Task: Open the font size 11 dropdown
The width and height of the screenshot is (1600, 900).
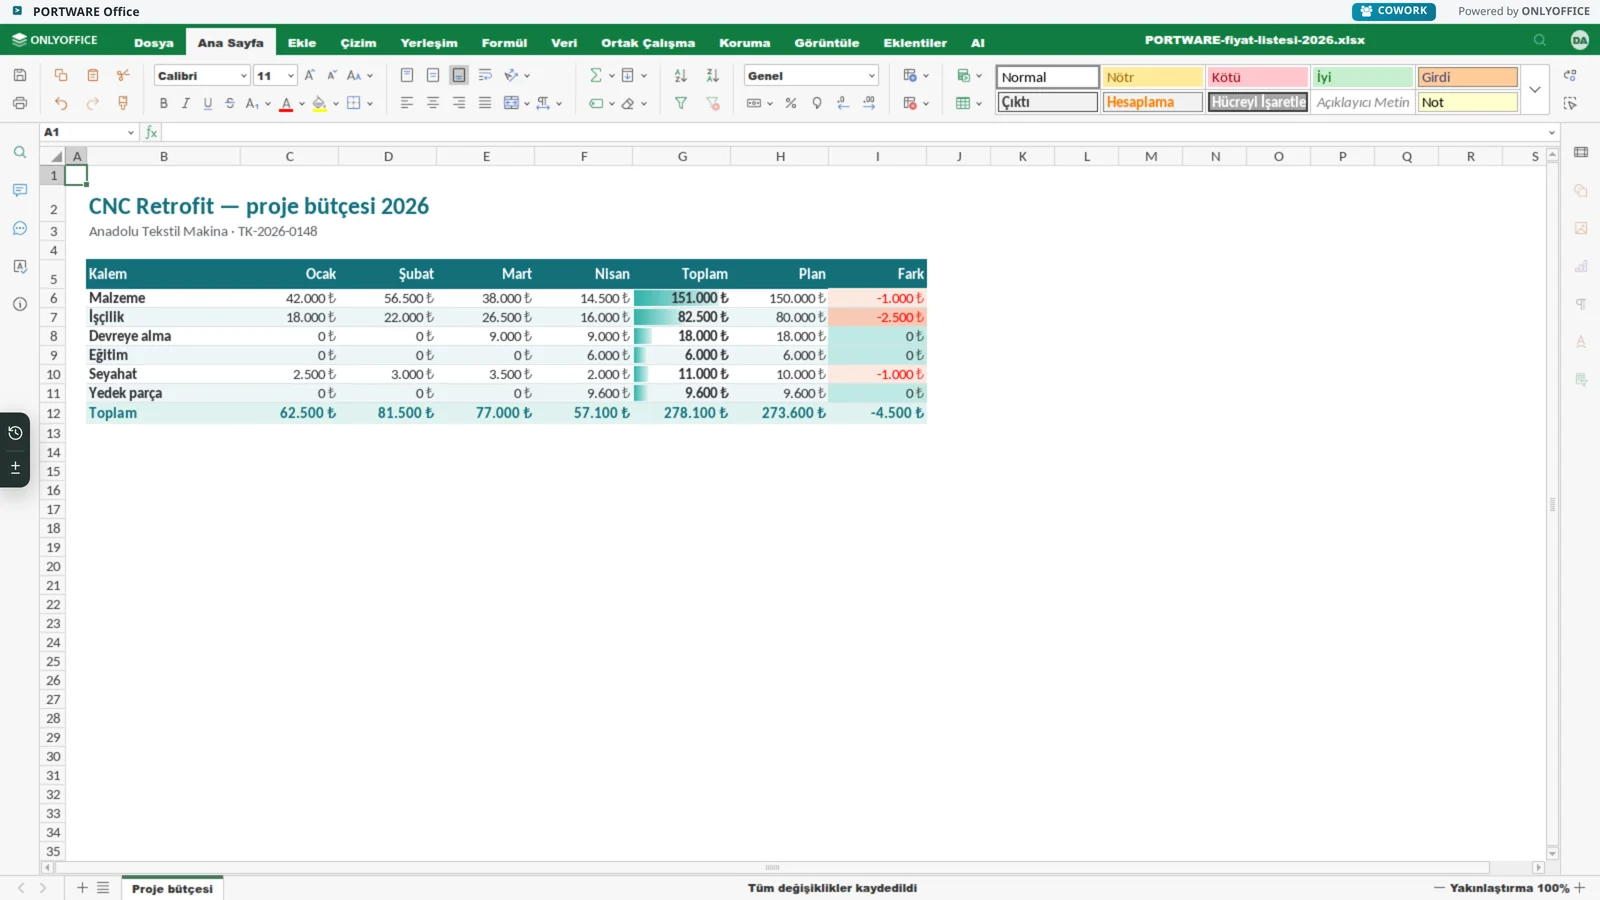Action: [291, 76]
